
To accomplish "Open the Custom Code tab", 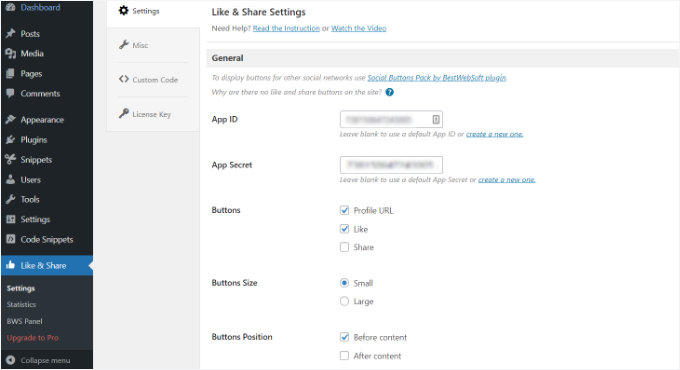I will click(153, 80).
